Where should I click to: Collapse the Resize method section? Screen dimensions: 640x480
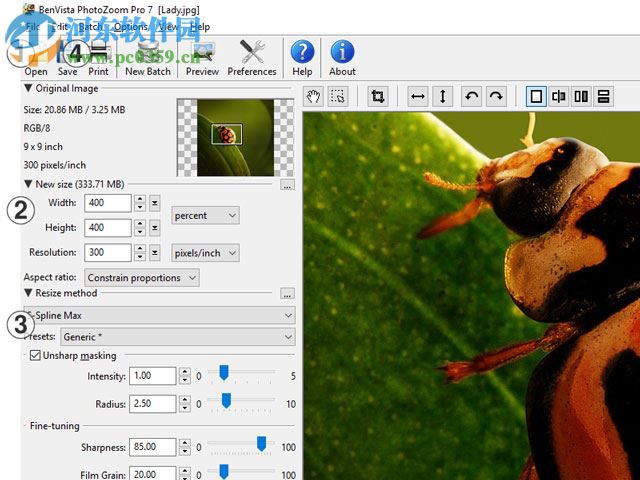pyautogui.click(x=28, y=293)
